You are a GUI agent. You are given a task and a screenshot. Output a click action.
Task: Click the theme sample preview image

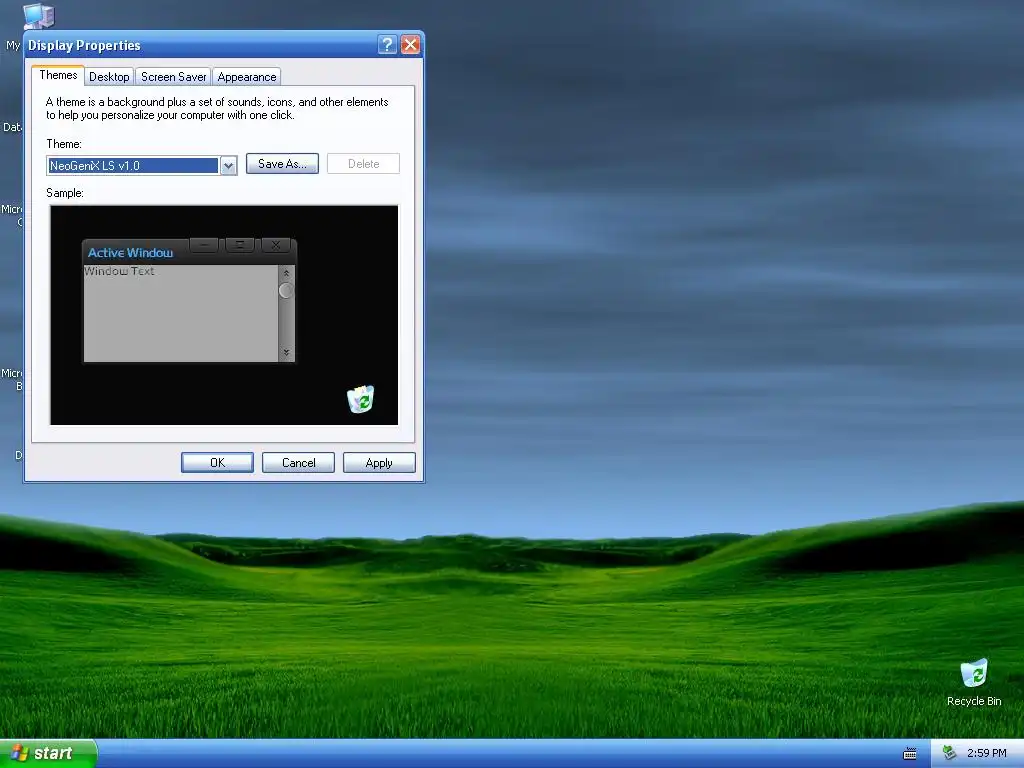click(x=224, y=315)
